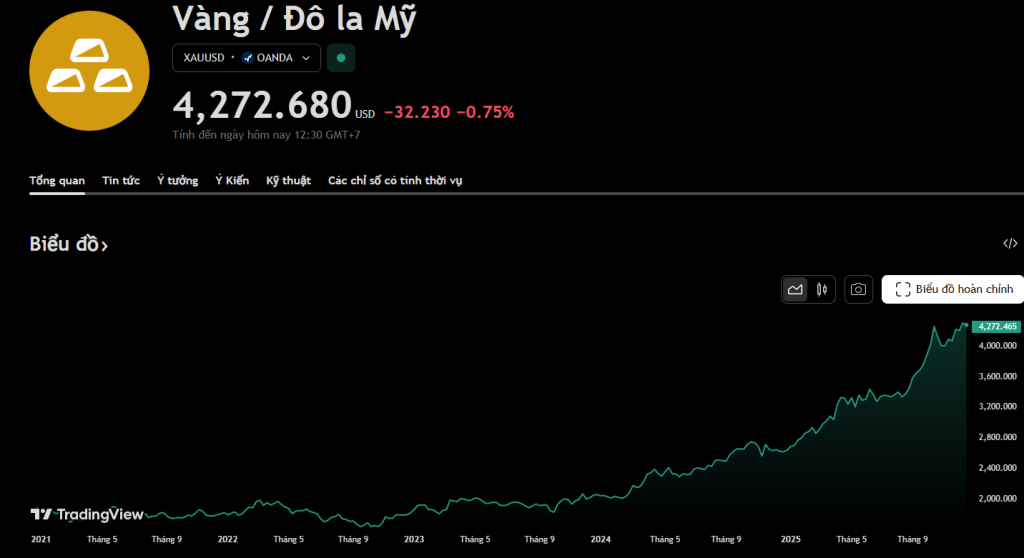Open the XAUUSD OANDA symbol dropdown
The image size is (1024, 558).
(246, 58)
